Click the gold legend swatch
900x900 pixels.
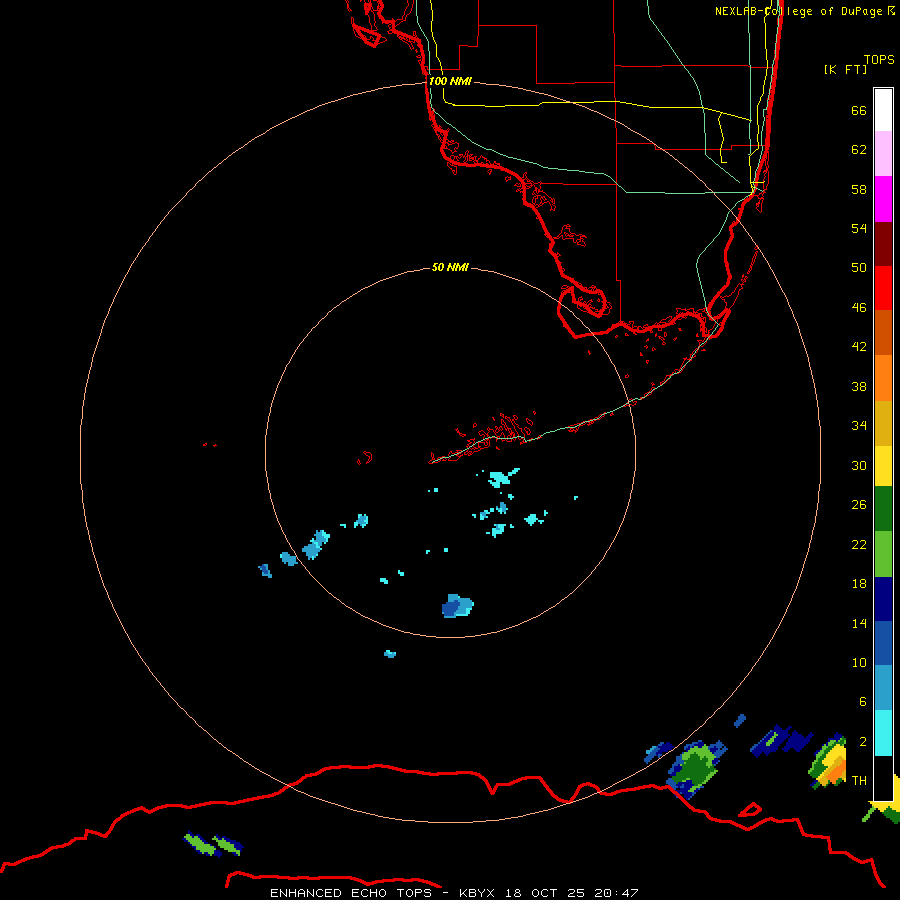click(883, 423)
